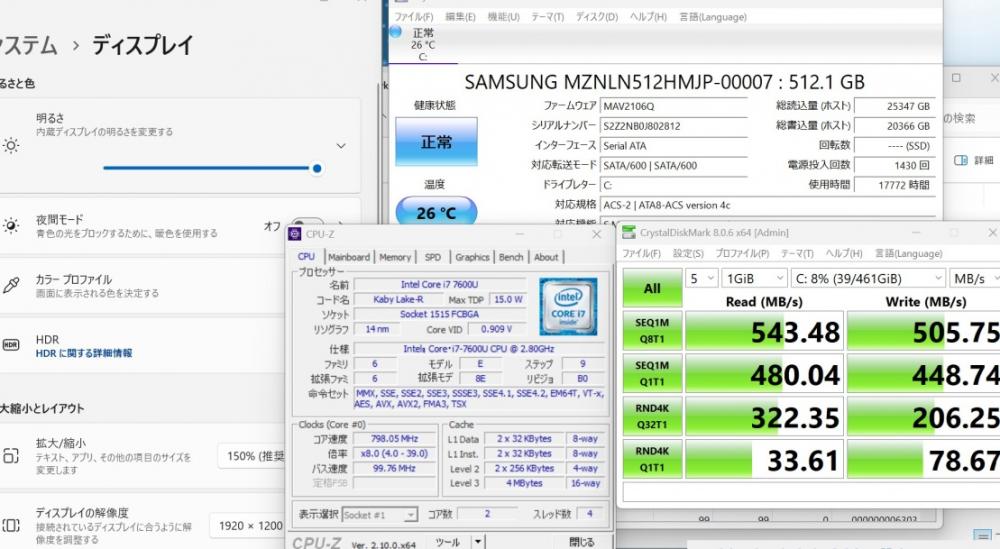Open ディスク(D) menu in CrystalDiskInfo
The height and width of the screenshot is (549, 1000).
click(597, 17)
